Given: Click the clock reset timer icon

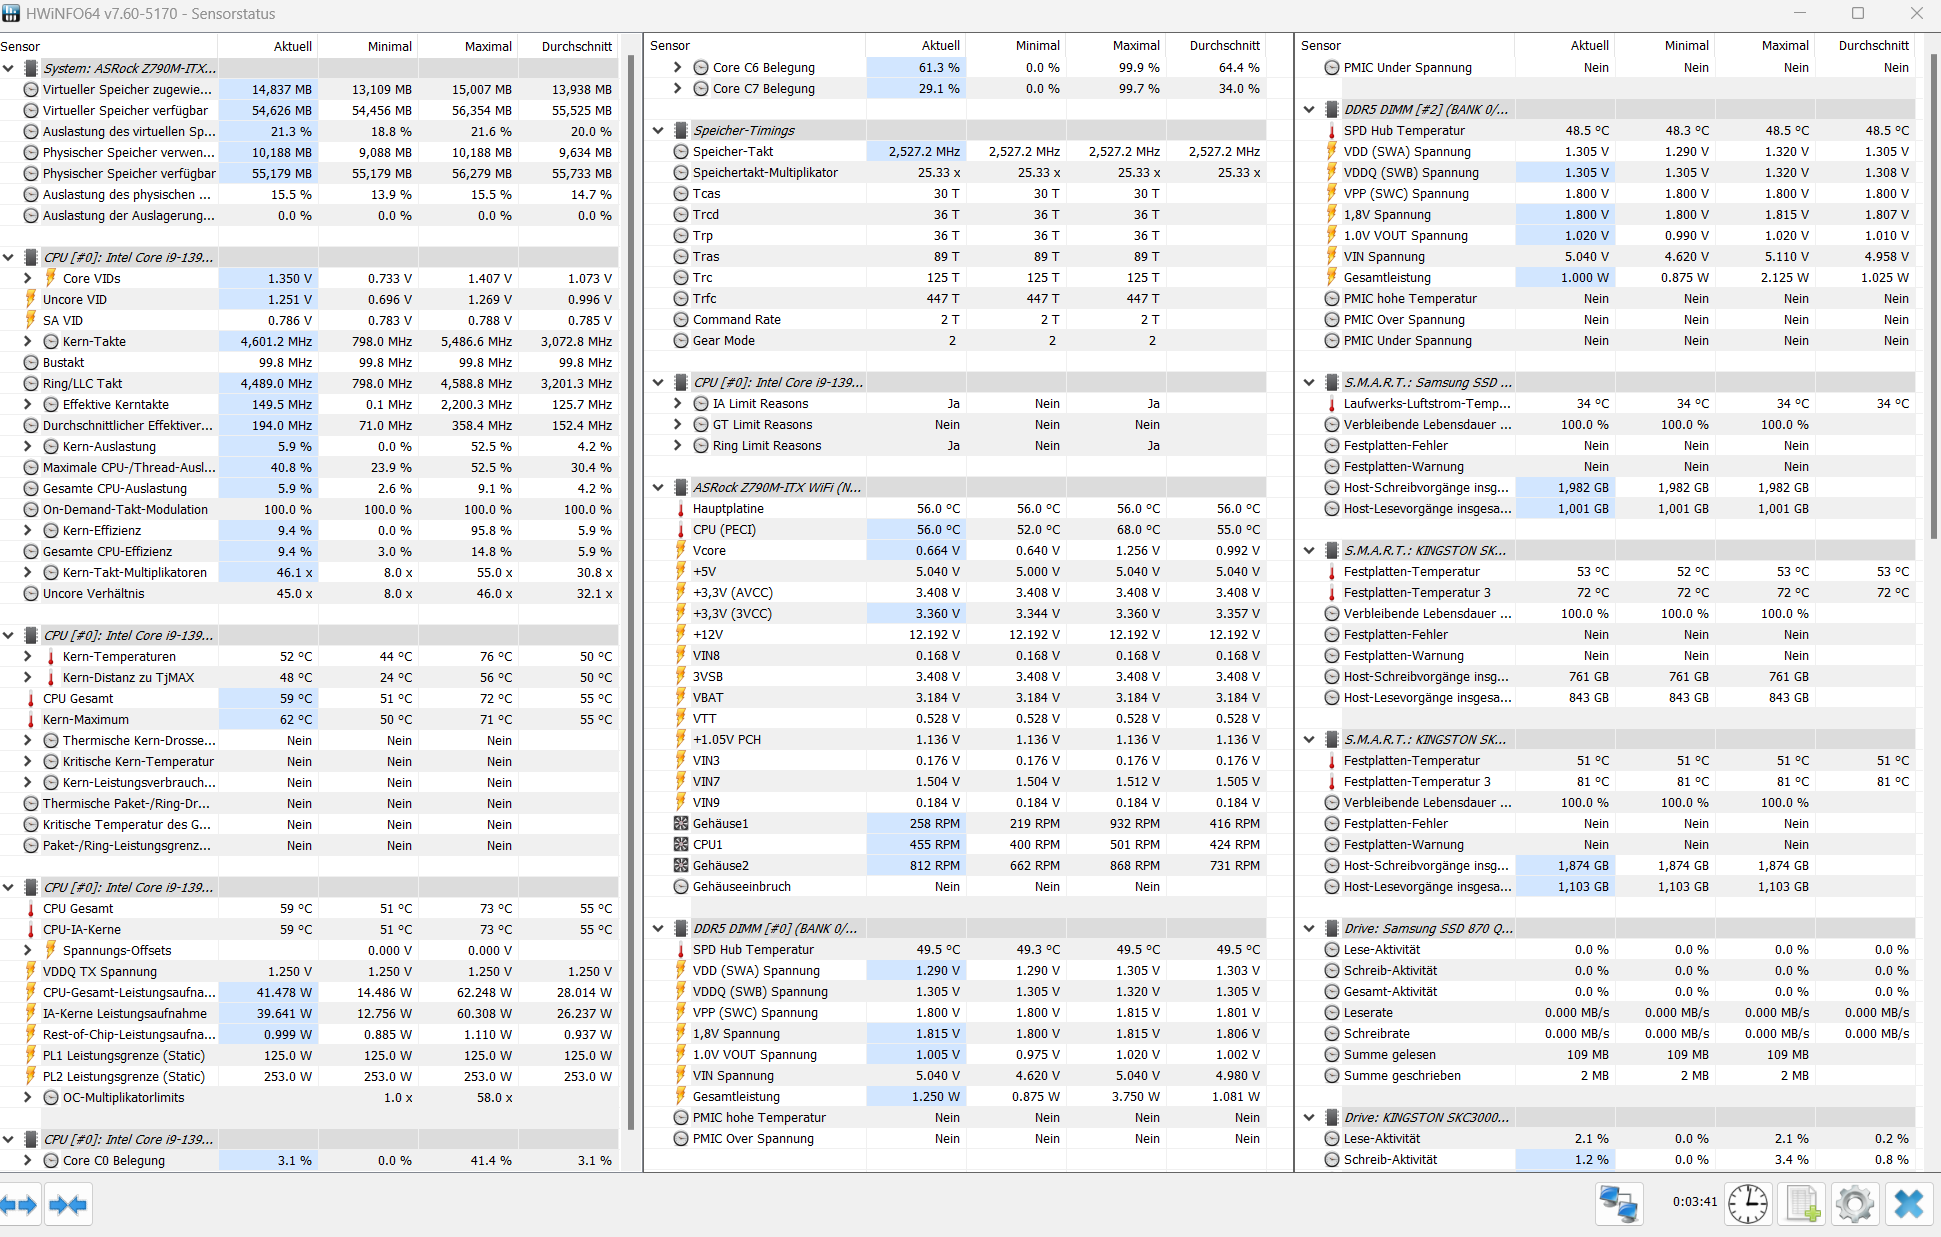Looking at the screenshot, I should [x=1747, y=1204].
